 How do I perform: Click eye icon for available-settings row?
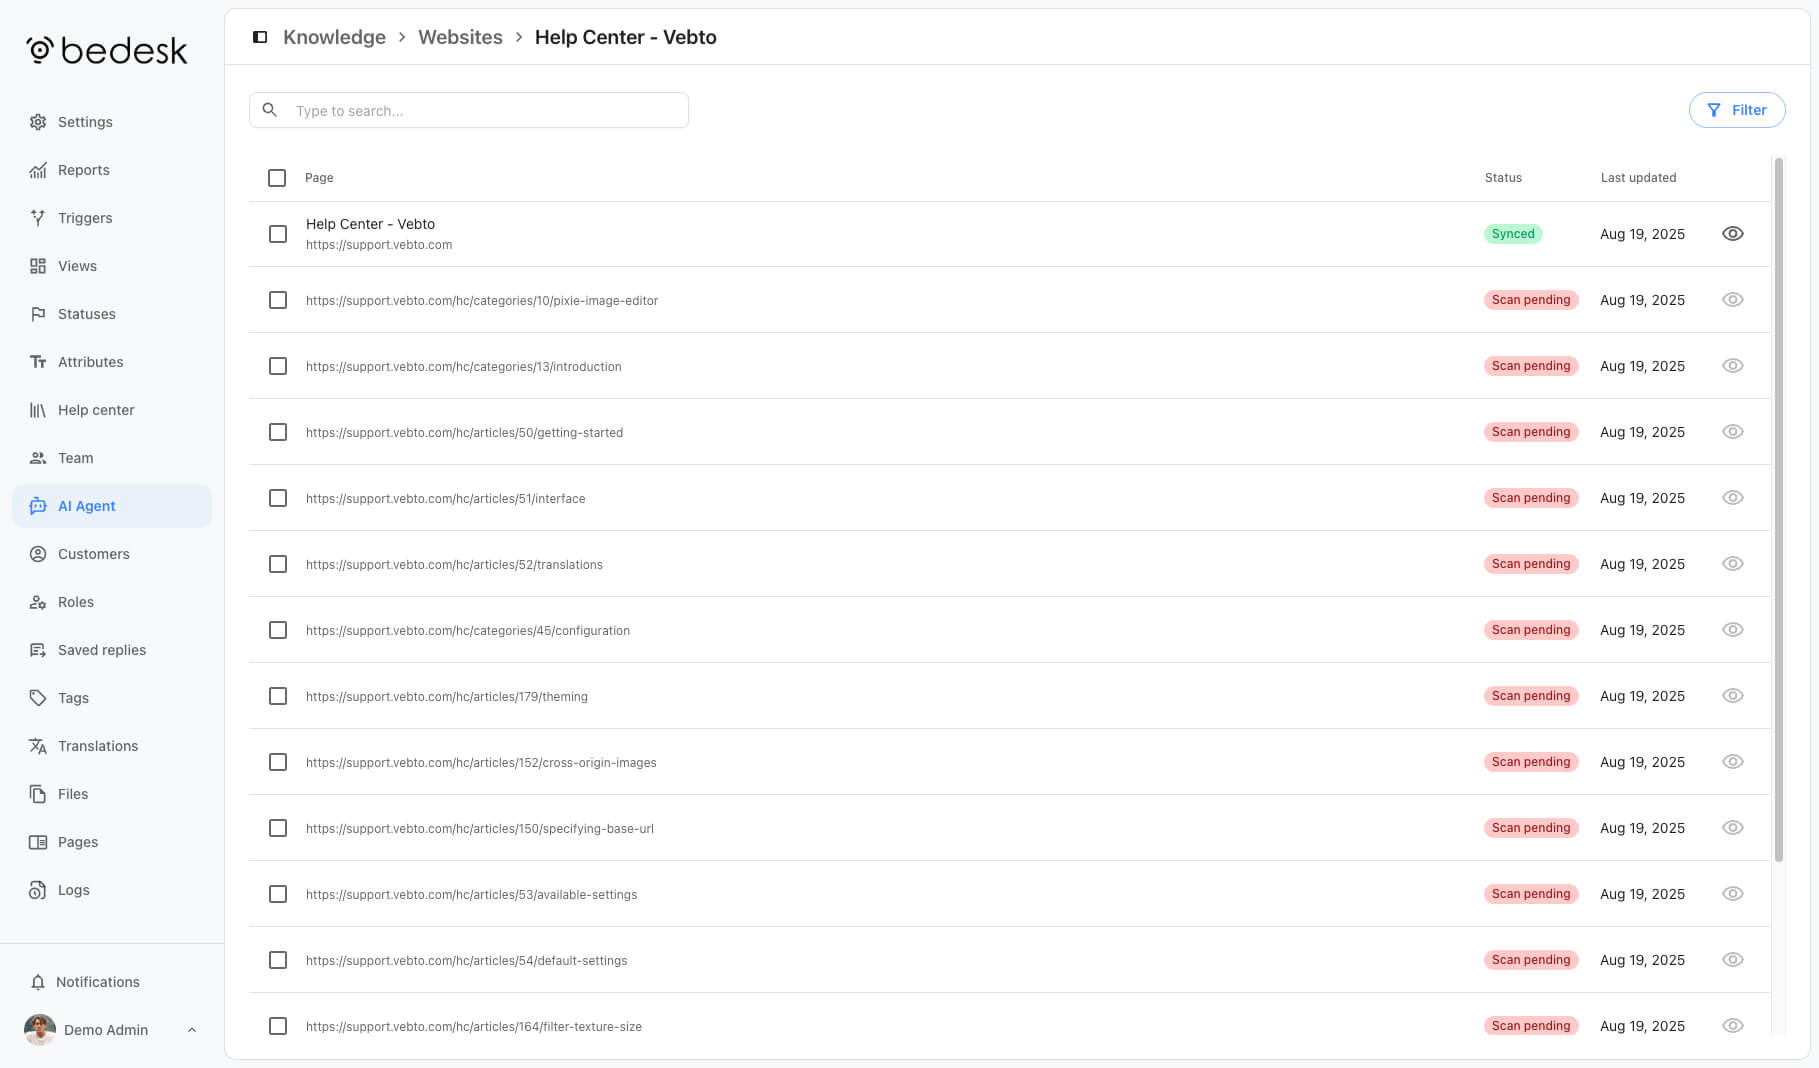1733,894
